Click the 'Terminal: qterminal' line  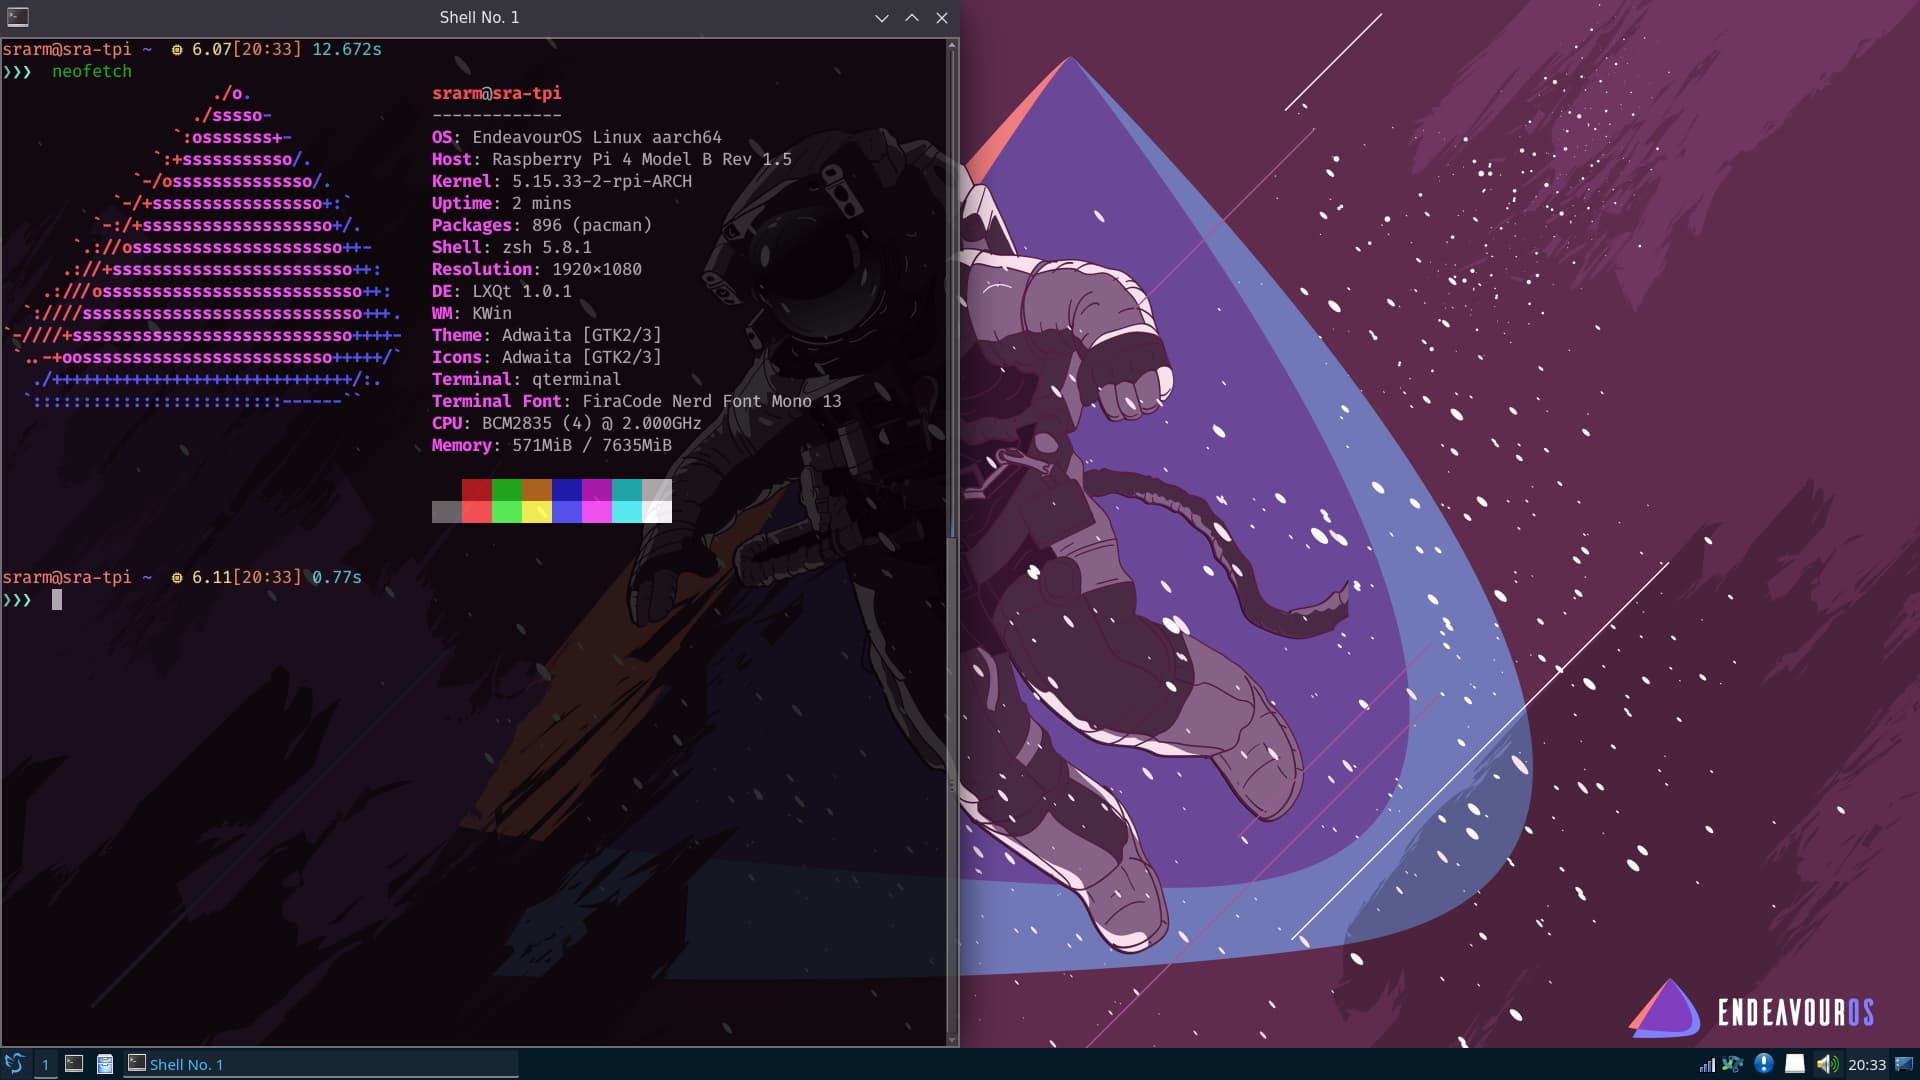(x=527, y=379)
